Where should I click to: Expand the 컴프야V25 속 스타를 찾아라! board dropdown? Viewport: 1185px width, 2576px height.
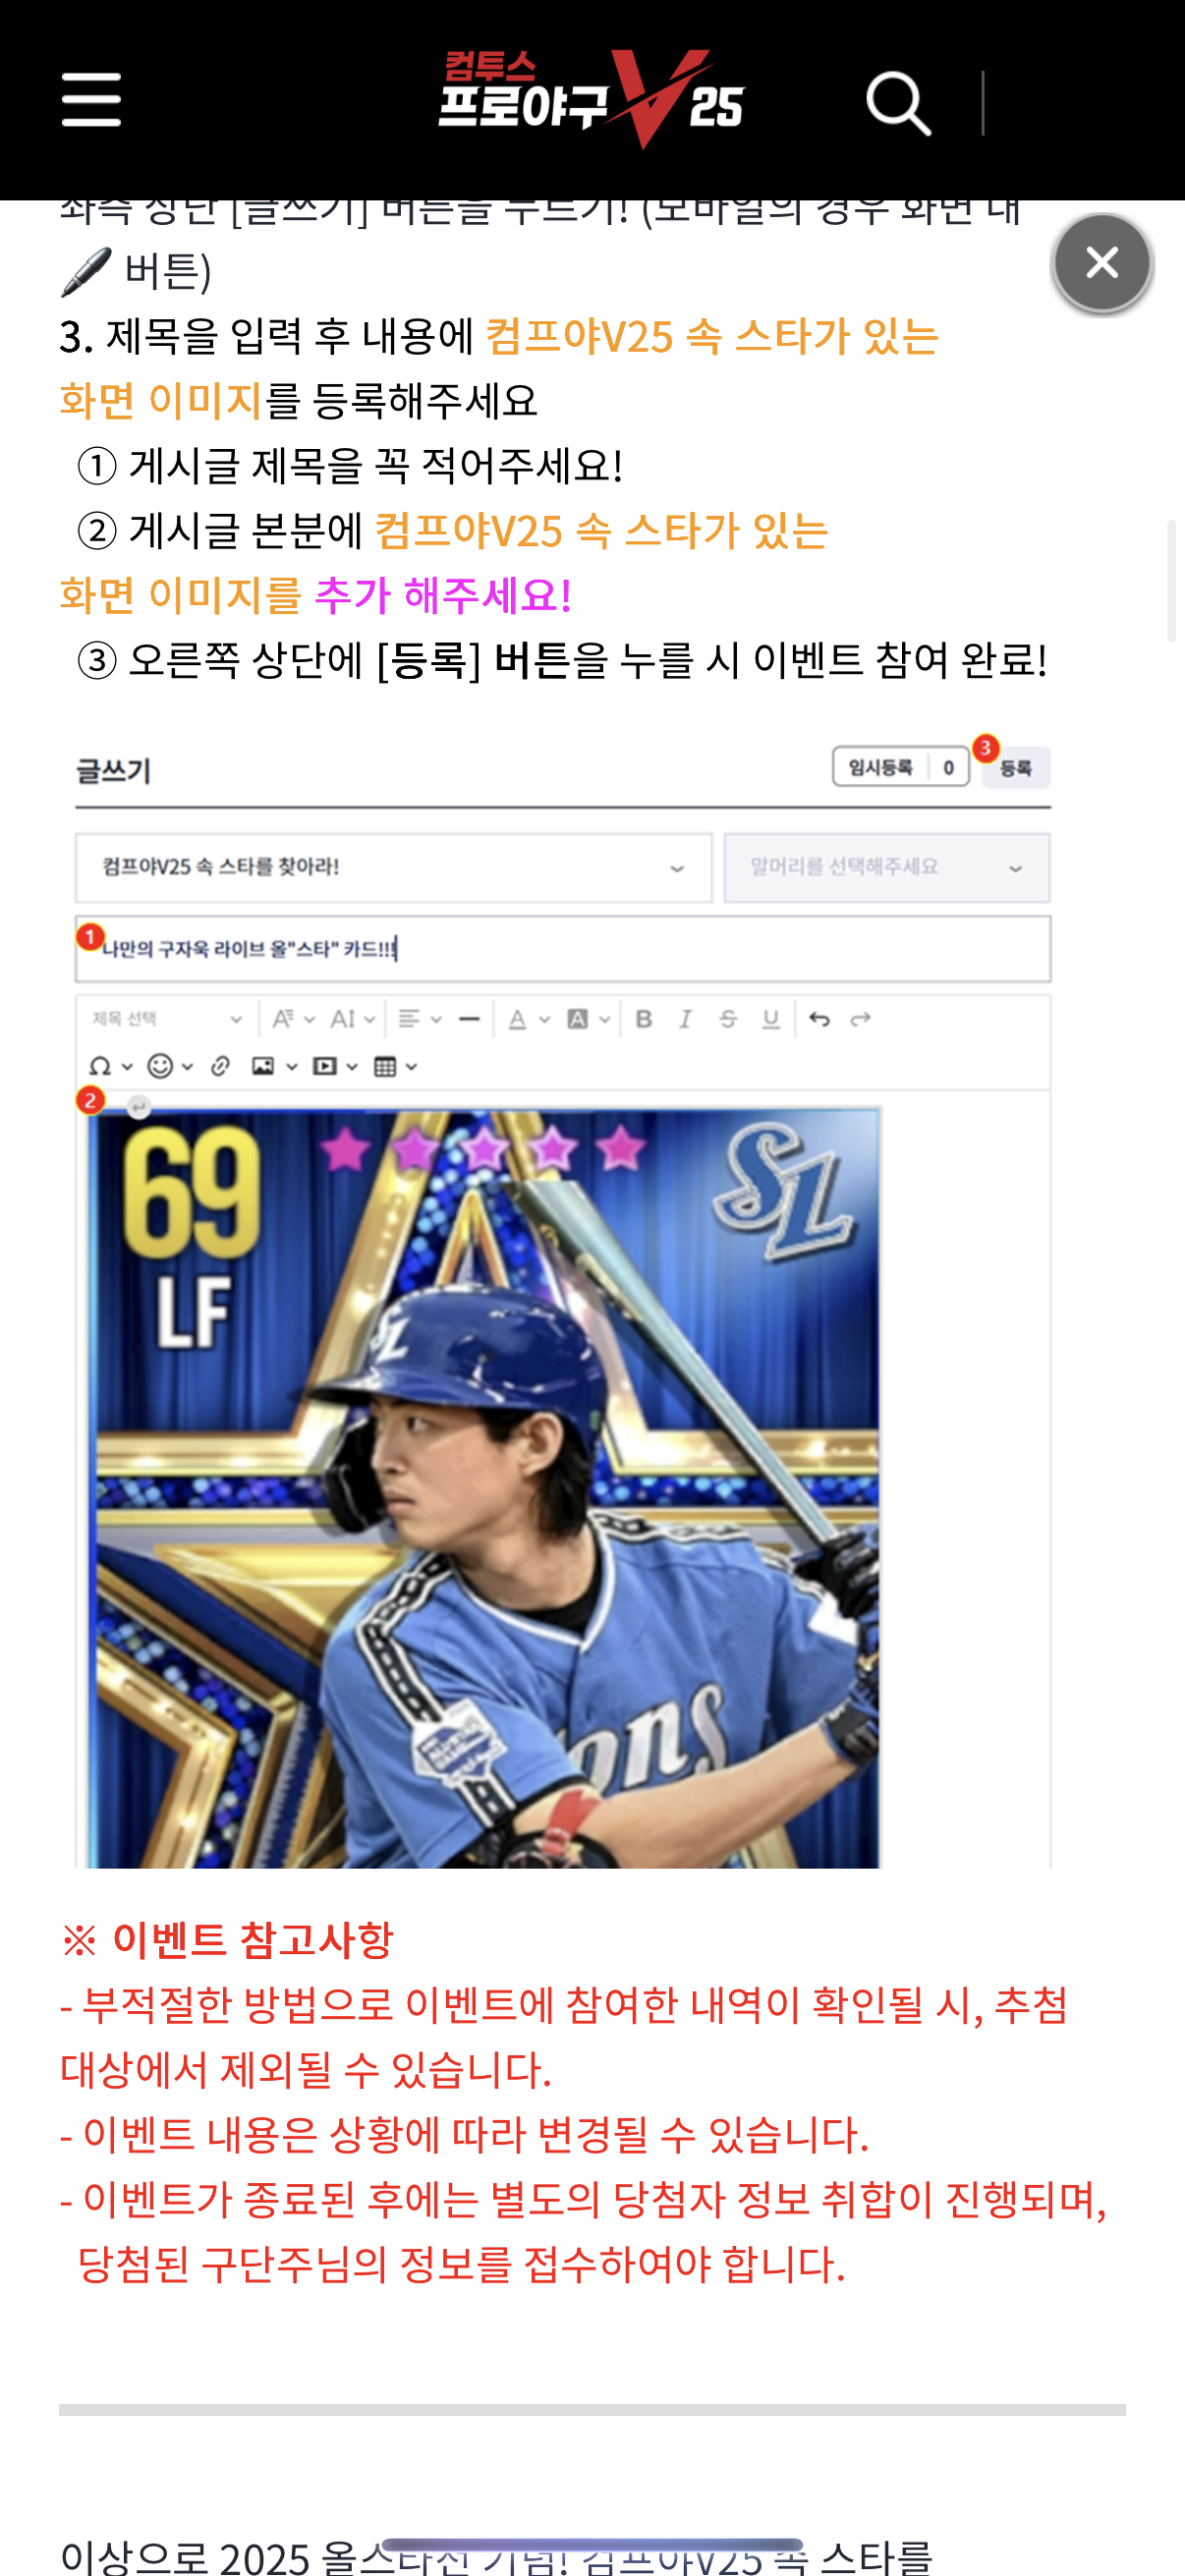(x=393, y=867)
